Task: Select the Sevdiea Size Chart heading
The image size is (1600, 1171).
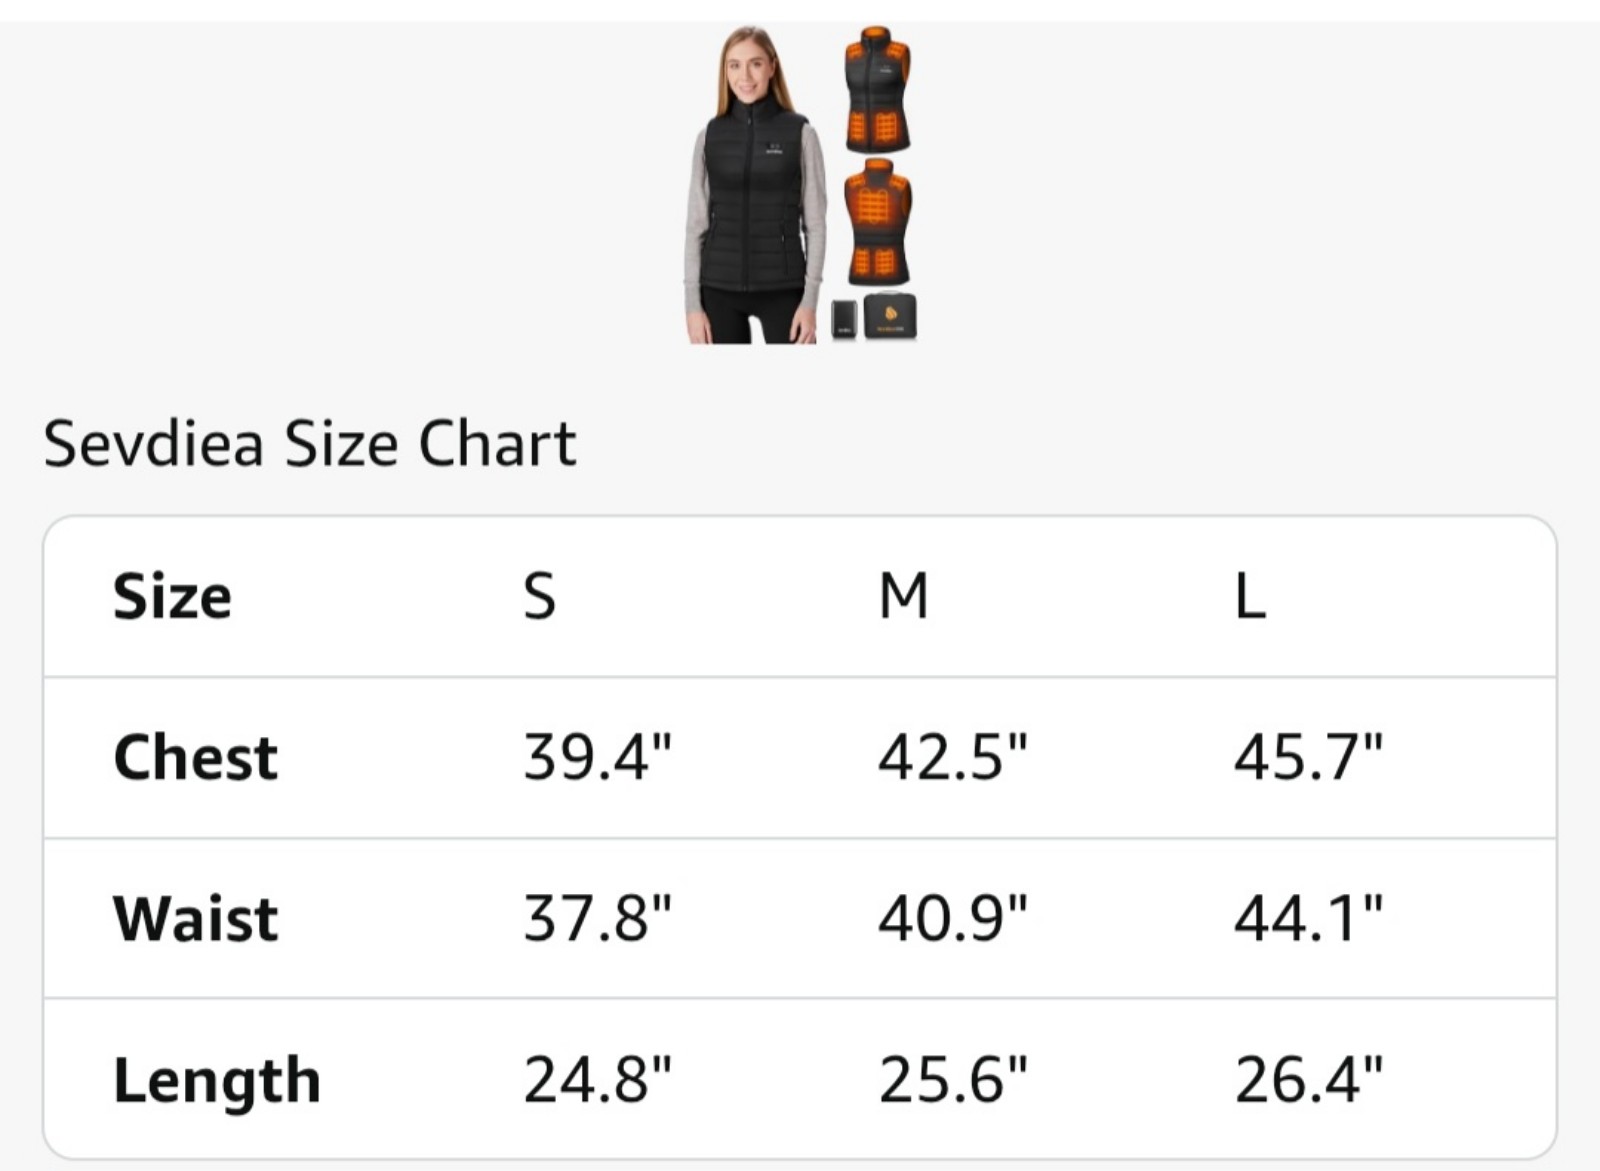Action: point(310,443)
